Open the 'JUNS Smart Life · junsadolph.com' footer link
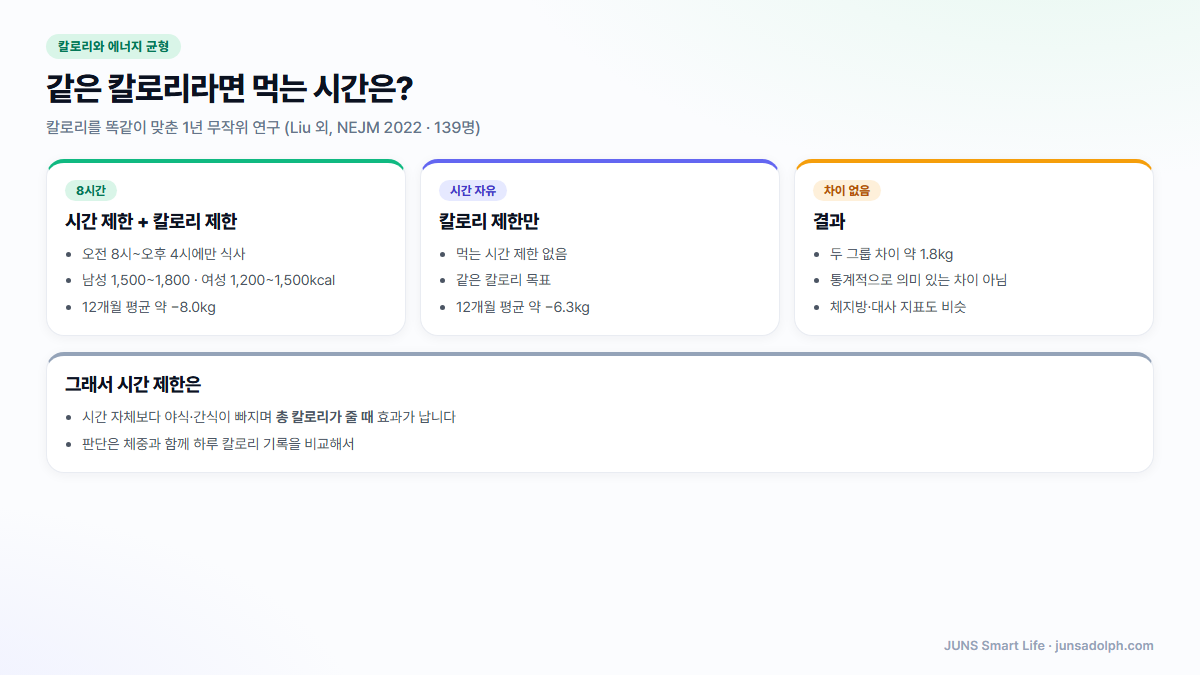Viewport: 1200px width, 675px height. [x=1049, y=646]
